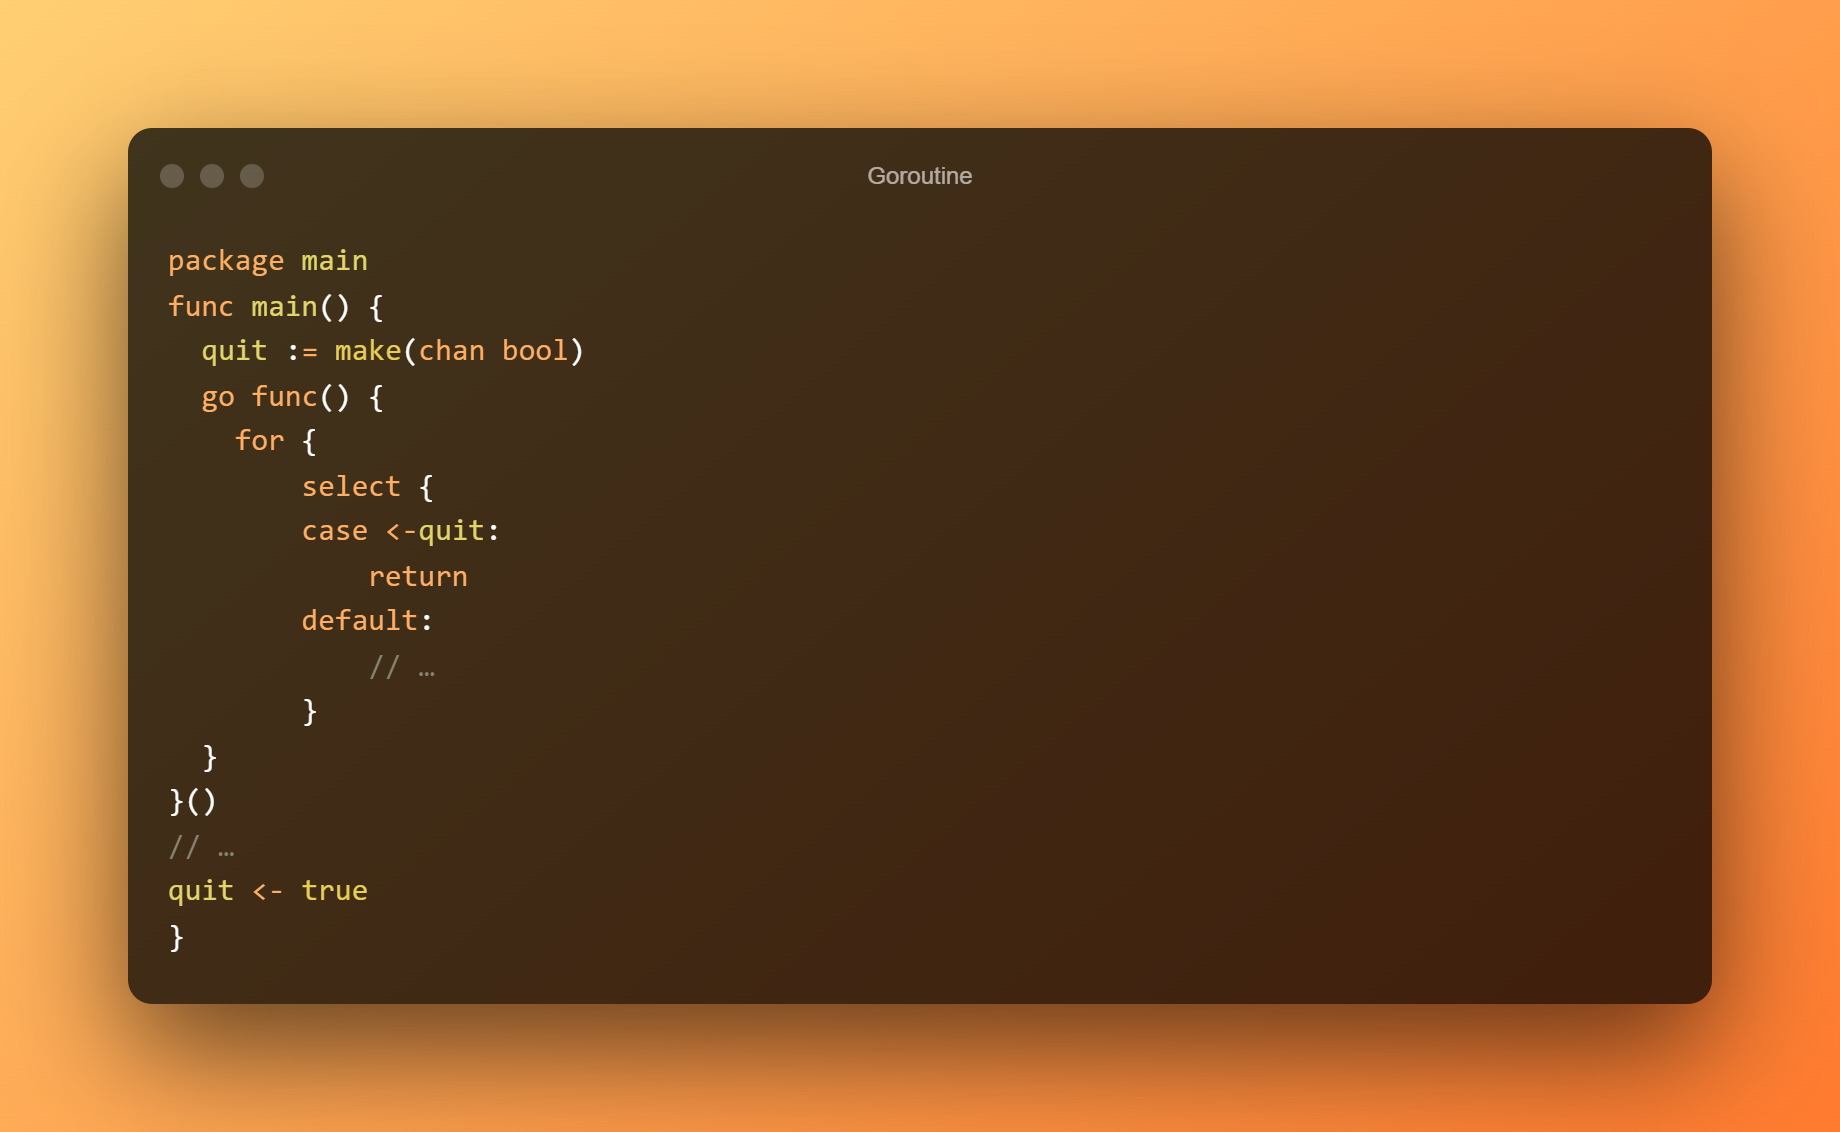1840x1132 pixels.
Task: Click the 'return' statement
Action: click(418, 577)
